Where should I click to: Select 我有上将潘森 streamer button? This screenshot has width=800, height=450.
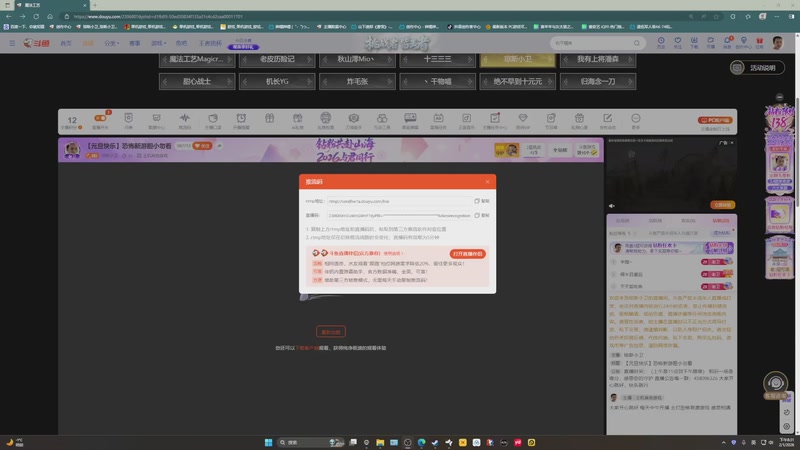[x=598, y=59]
